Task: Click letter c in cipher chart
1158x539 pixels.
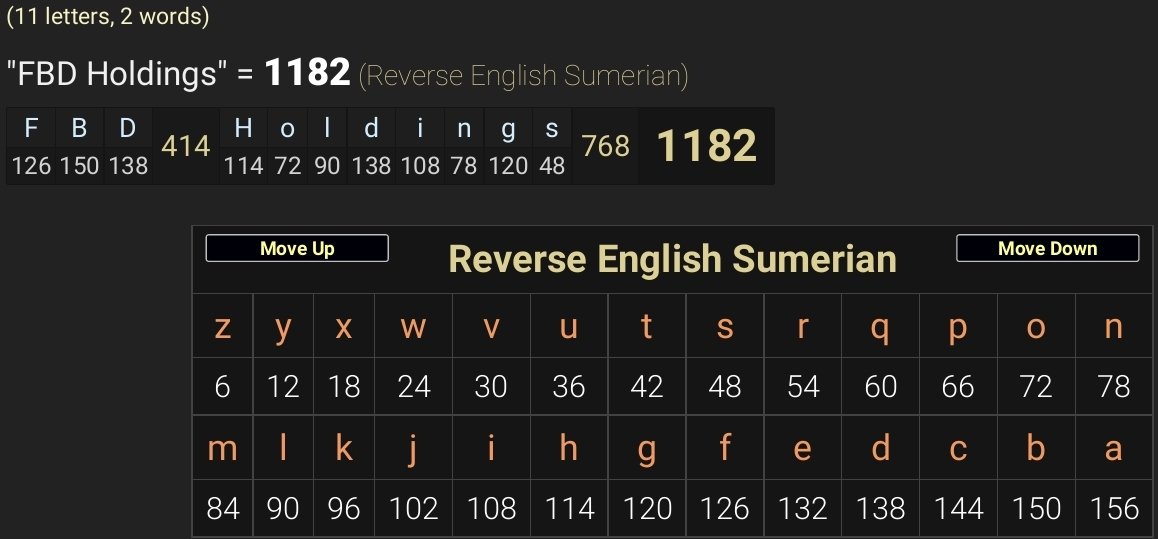Action: point(958,449)
